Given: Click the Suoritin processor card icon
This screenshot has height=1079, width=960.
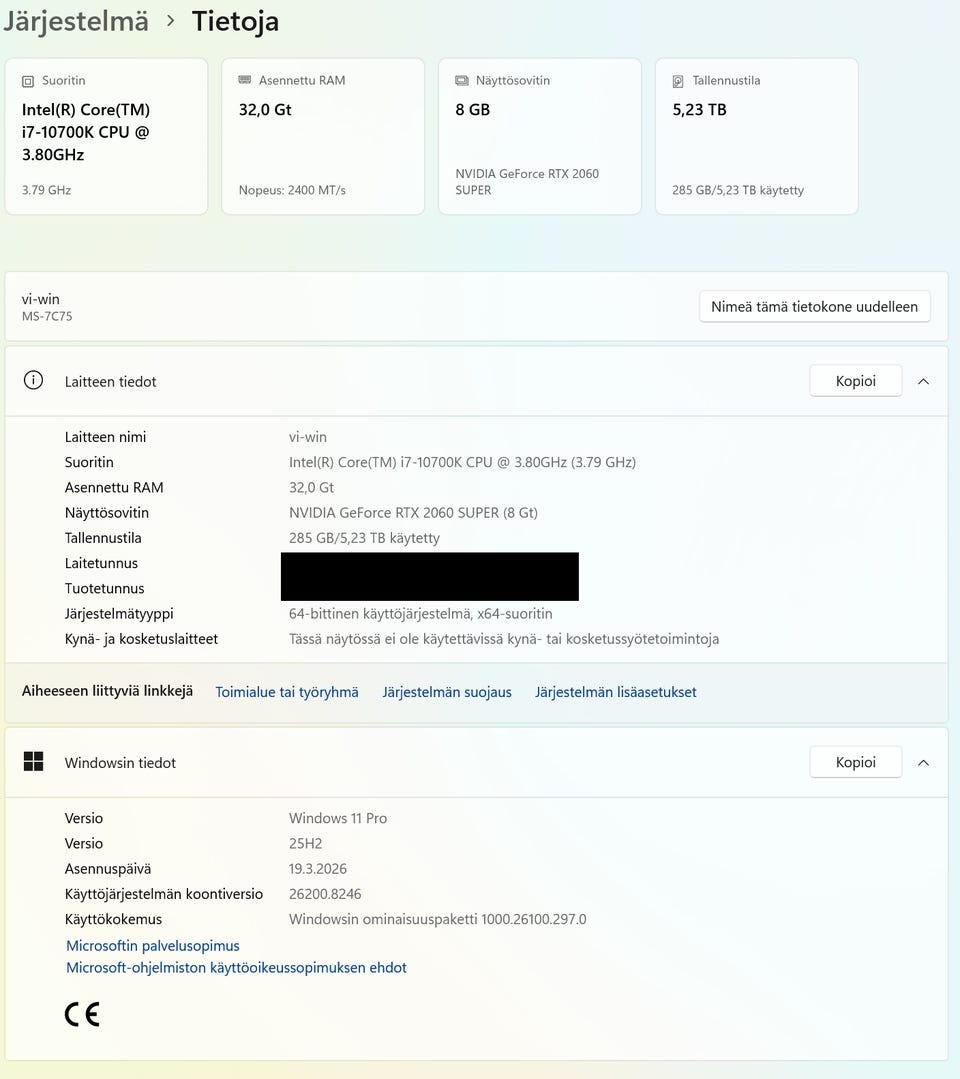Looking at the screenshot, I should tap(28, 81).
